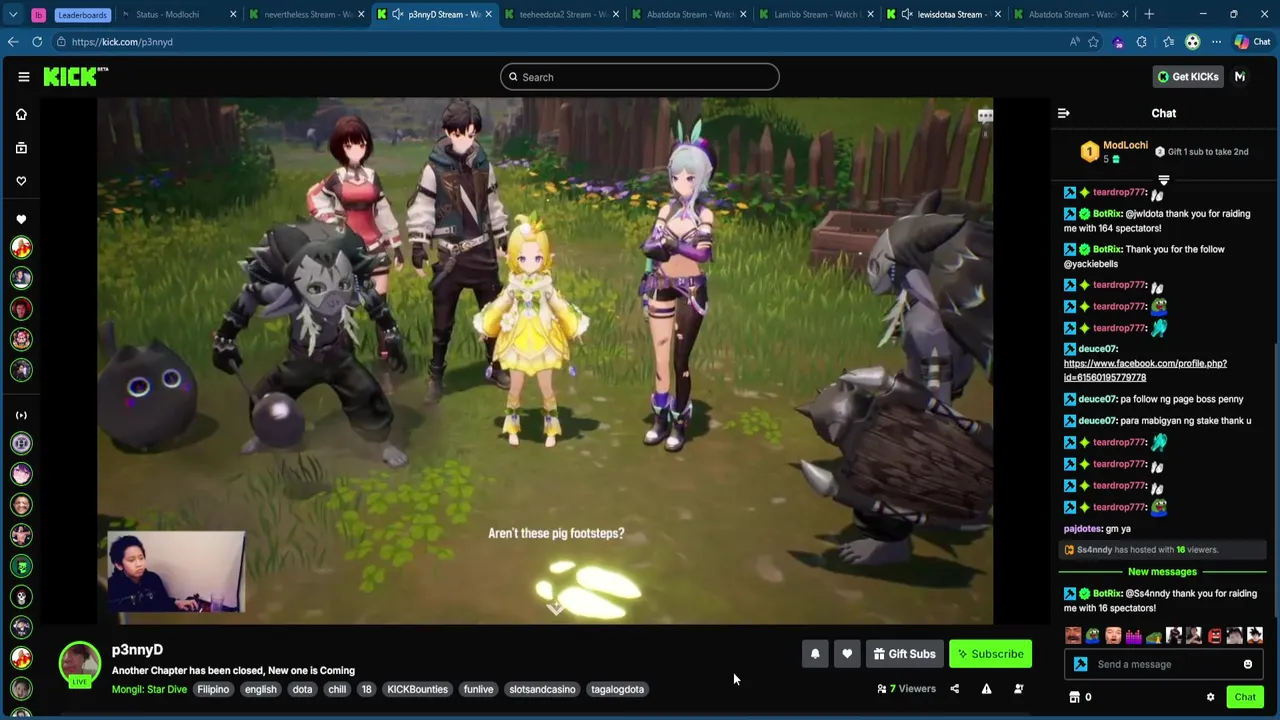Click the green Subscribe button
Viewport: 1280px width, 720px height.
point(990,654)
